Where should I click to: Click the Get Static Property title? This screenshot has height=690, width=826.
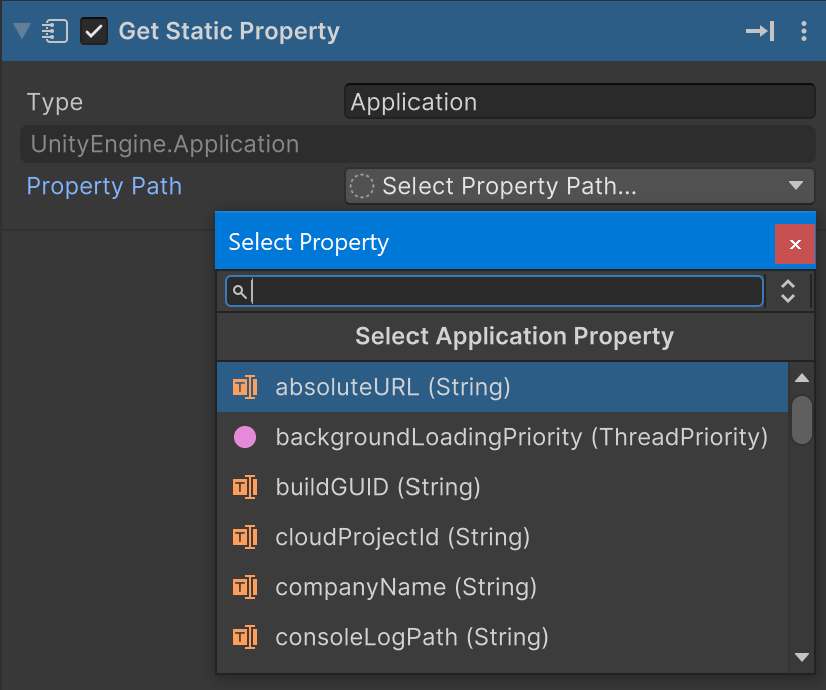[229, 31]
